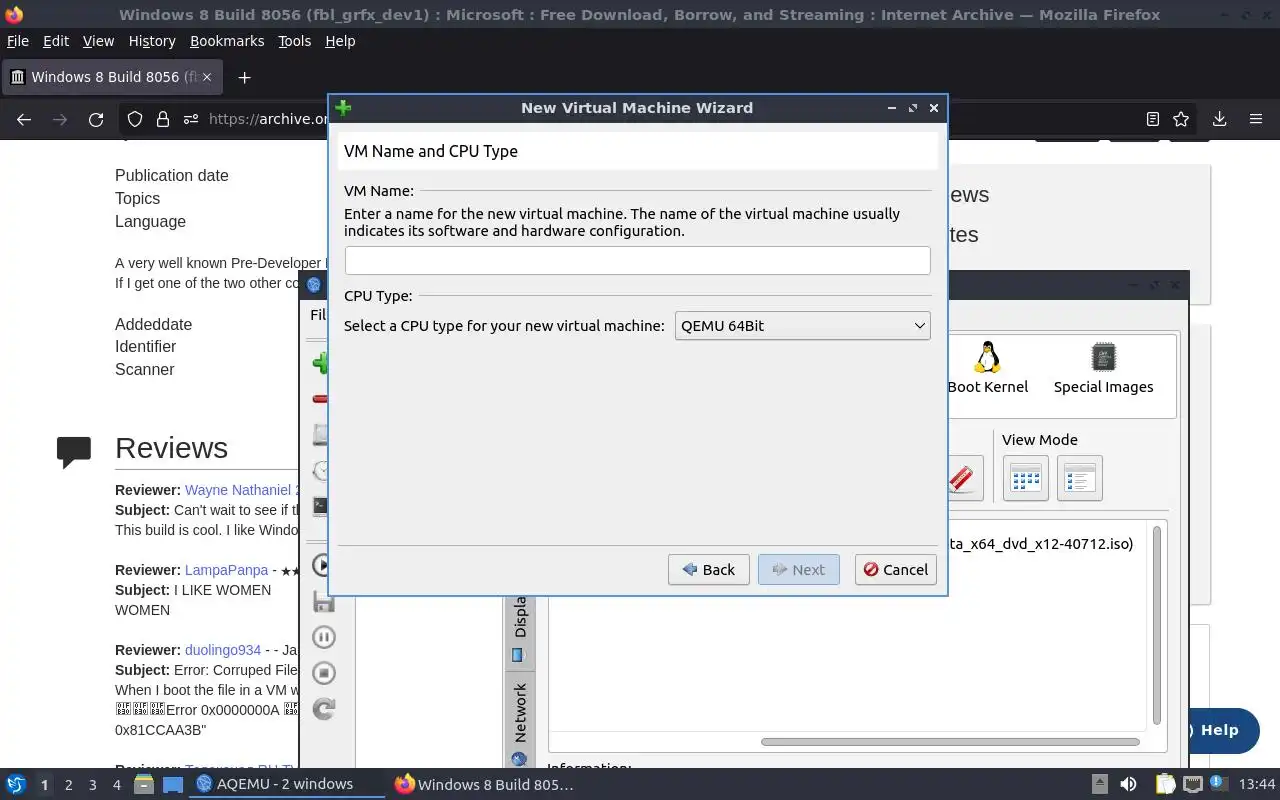Open the Firefox History menu
1280x800 pixels.
(152, 41)
